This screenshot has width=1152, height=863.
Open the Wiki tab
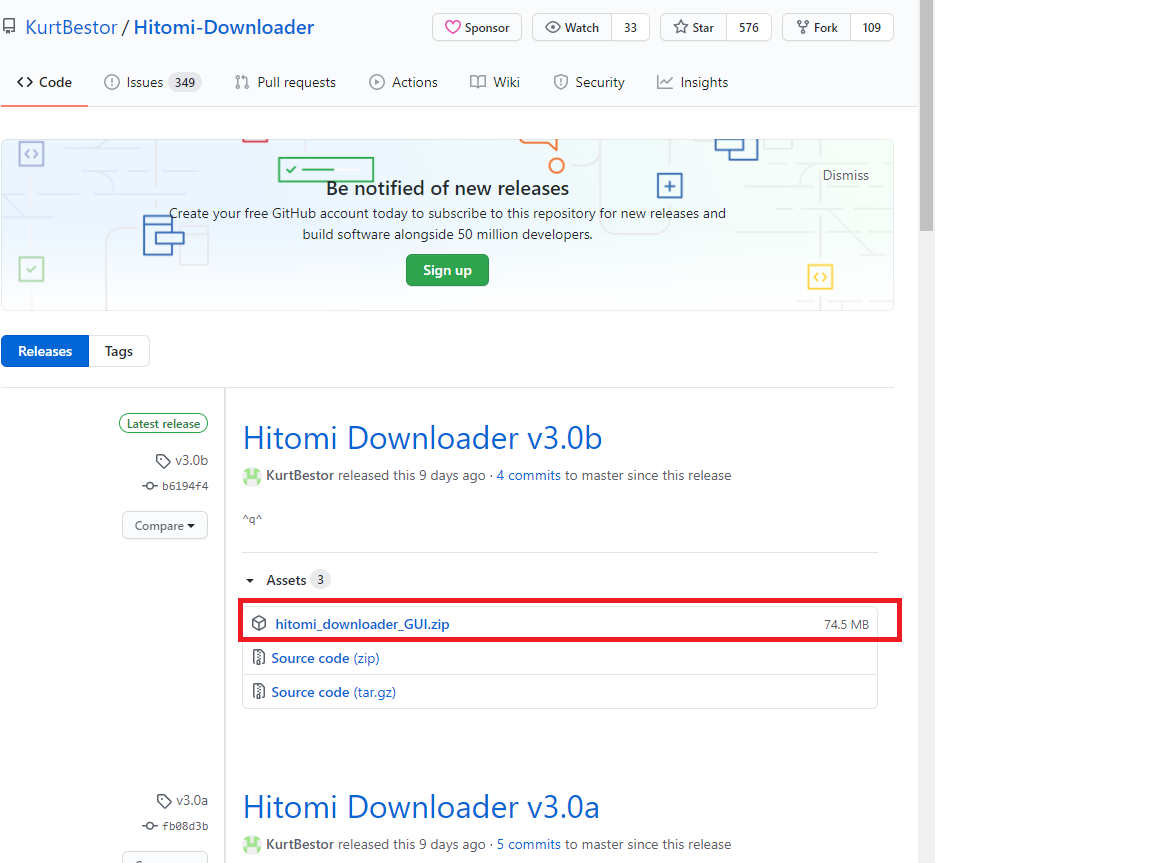(494, 82)
